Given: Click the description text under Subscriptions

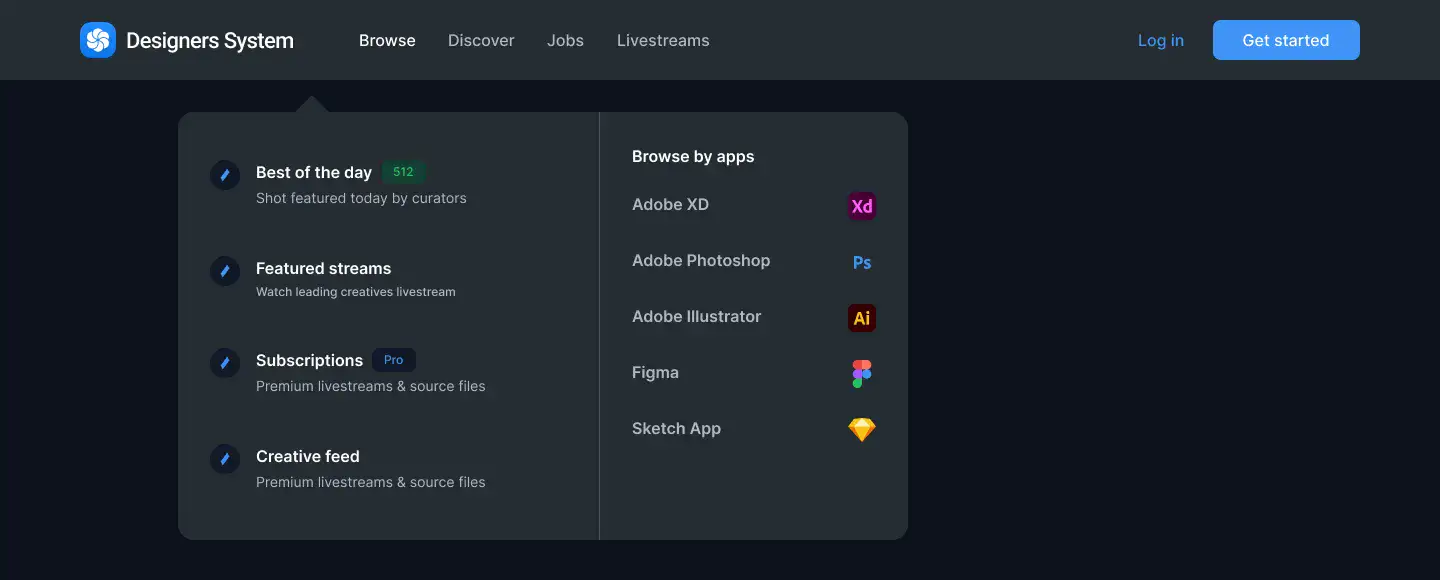Looking at the screenshot, I should click(x=371, y=386).
